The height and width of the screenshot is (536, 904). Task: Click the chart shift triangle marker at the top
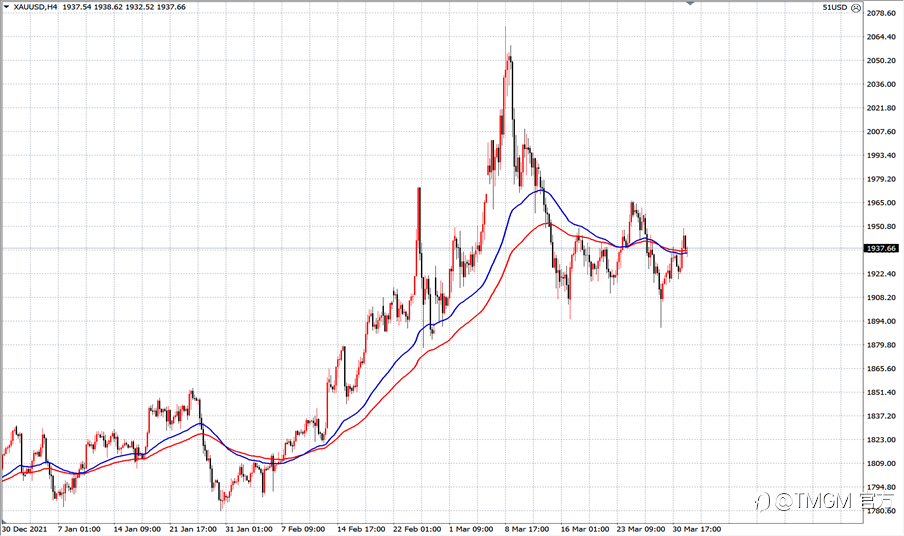coord(690,3)
